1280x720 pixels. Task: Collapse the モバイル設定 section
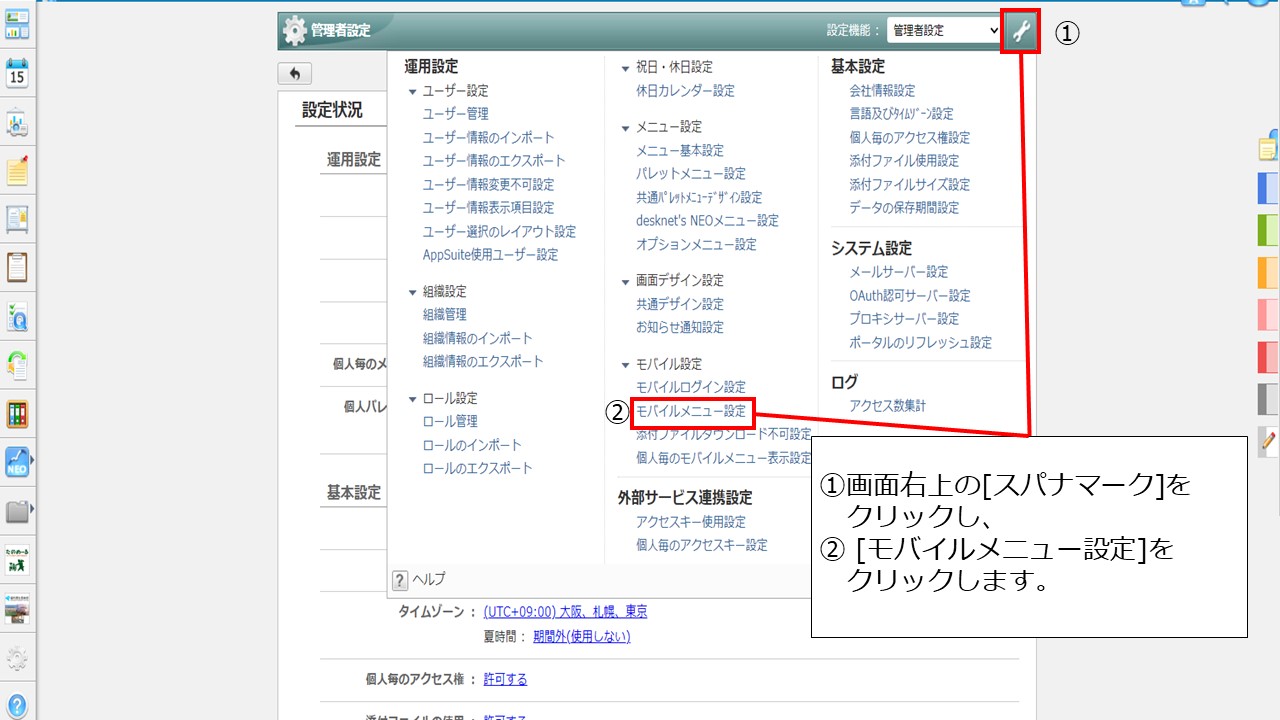pos(626,364)
